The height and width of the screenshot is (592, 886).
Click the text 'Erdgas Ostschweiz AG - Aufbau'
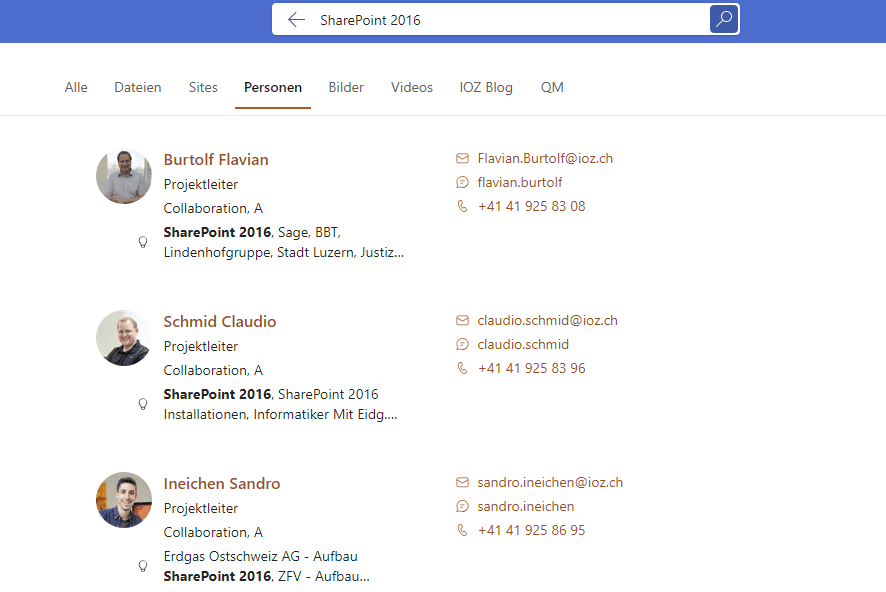(260, 556)
